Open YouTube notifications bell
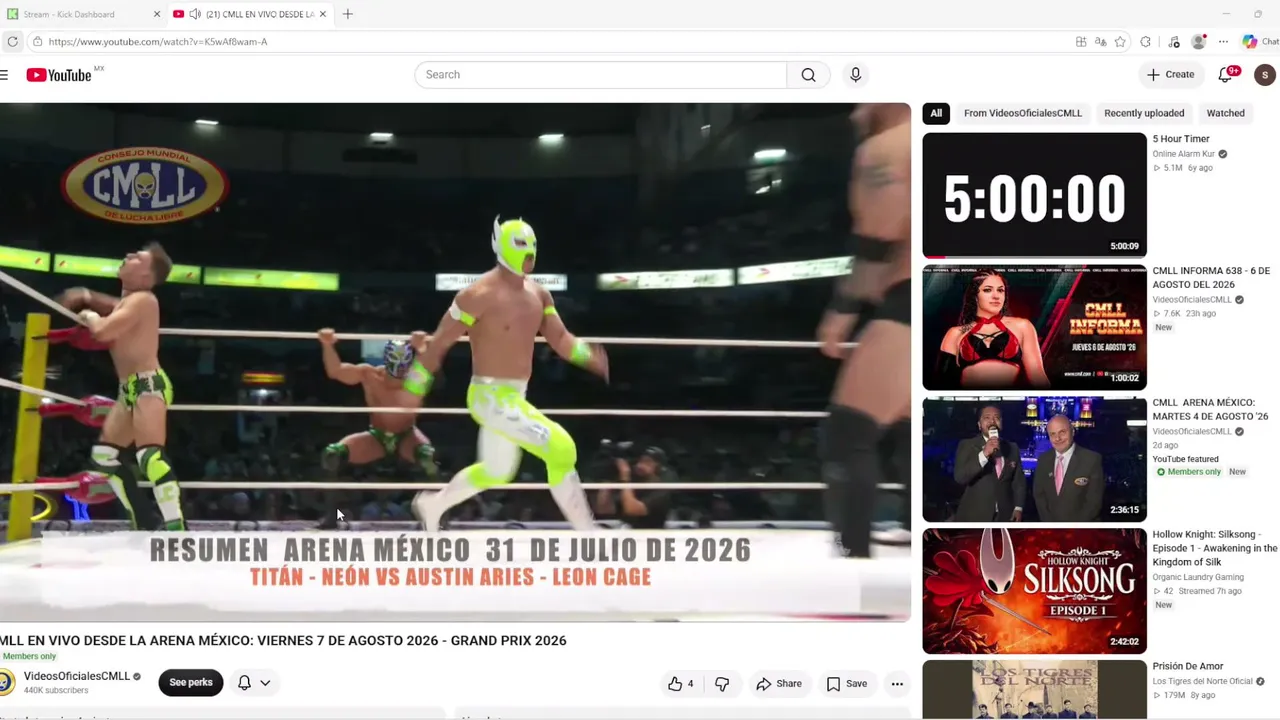1280x720 pixels. (x=1227, y=75)
